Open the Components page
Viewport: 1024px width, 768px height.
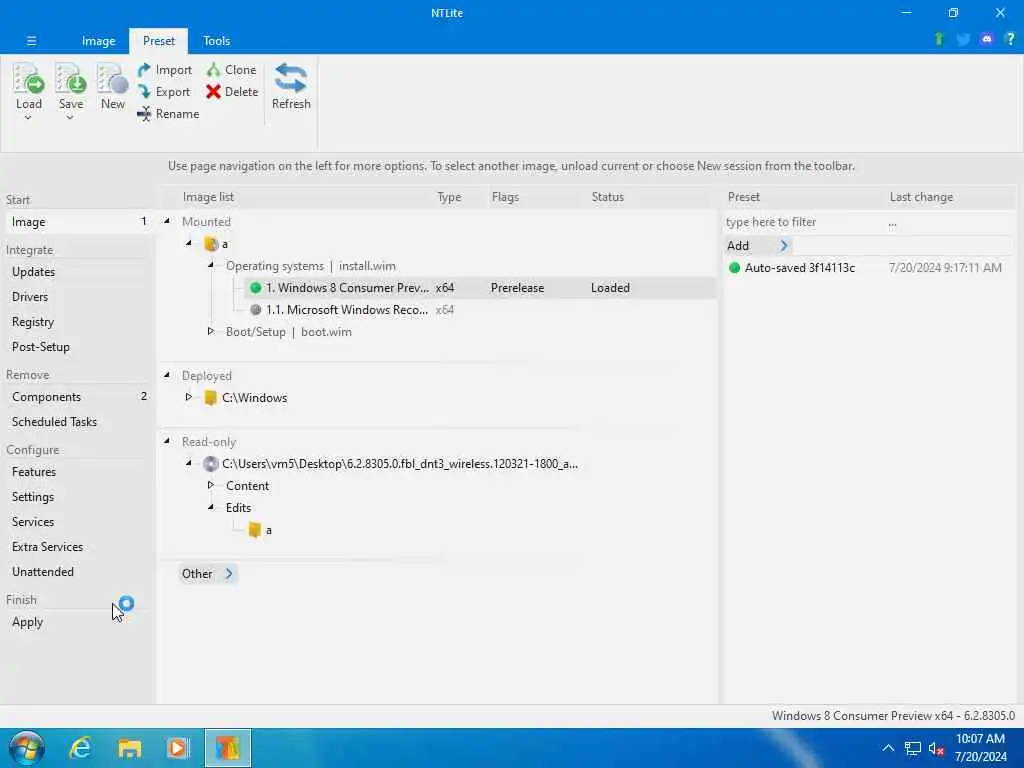coord(46,397)
